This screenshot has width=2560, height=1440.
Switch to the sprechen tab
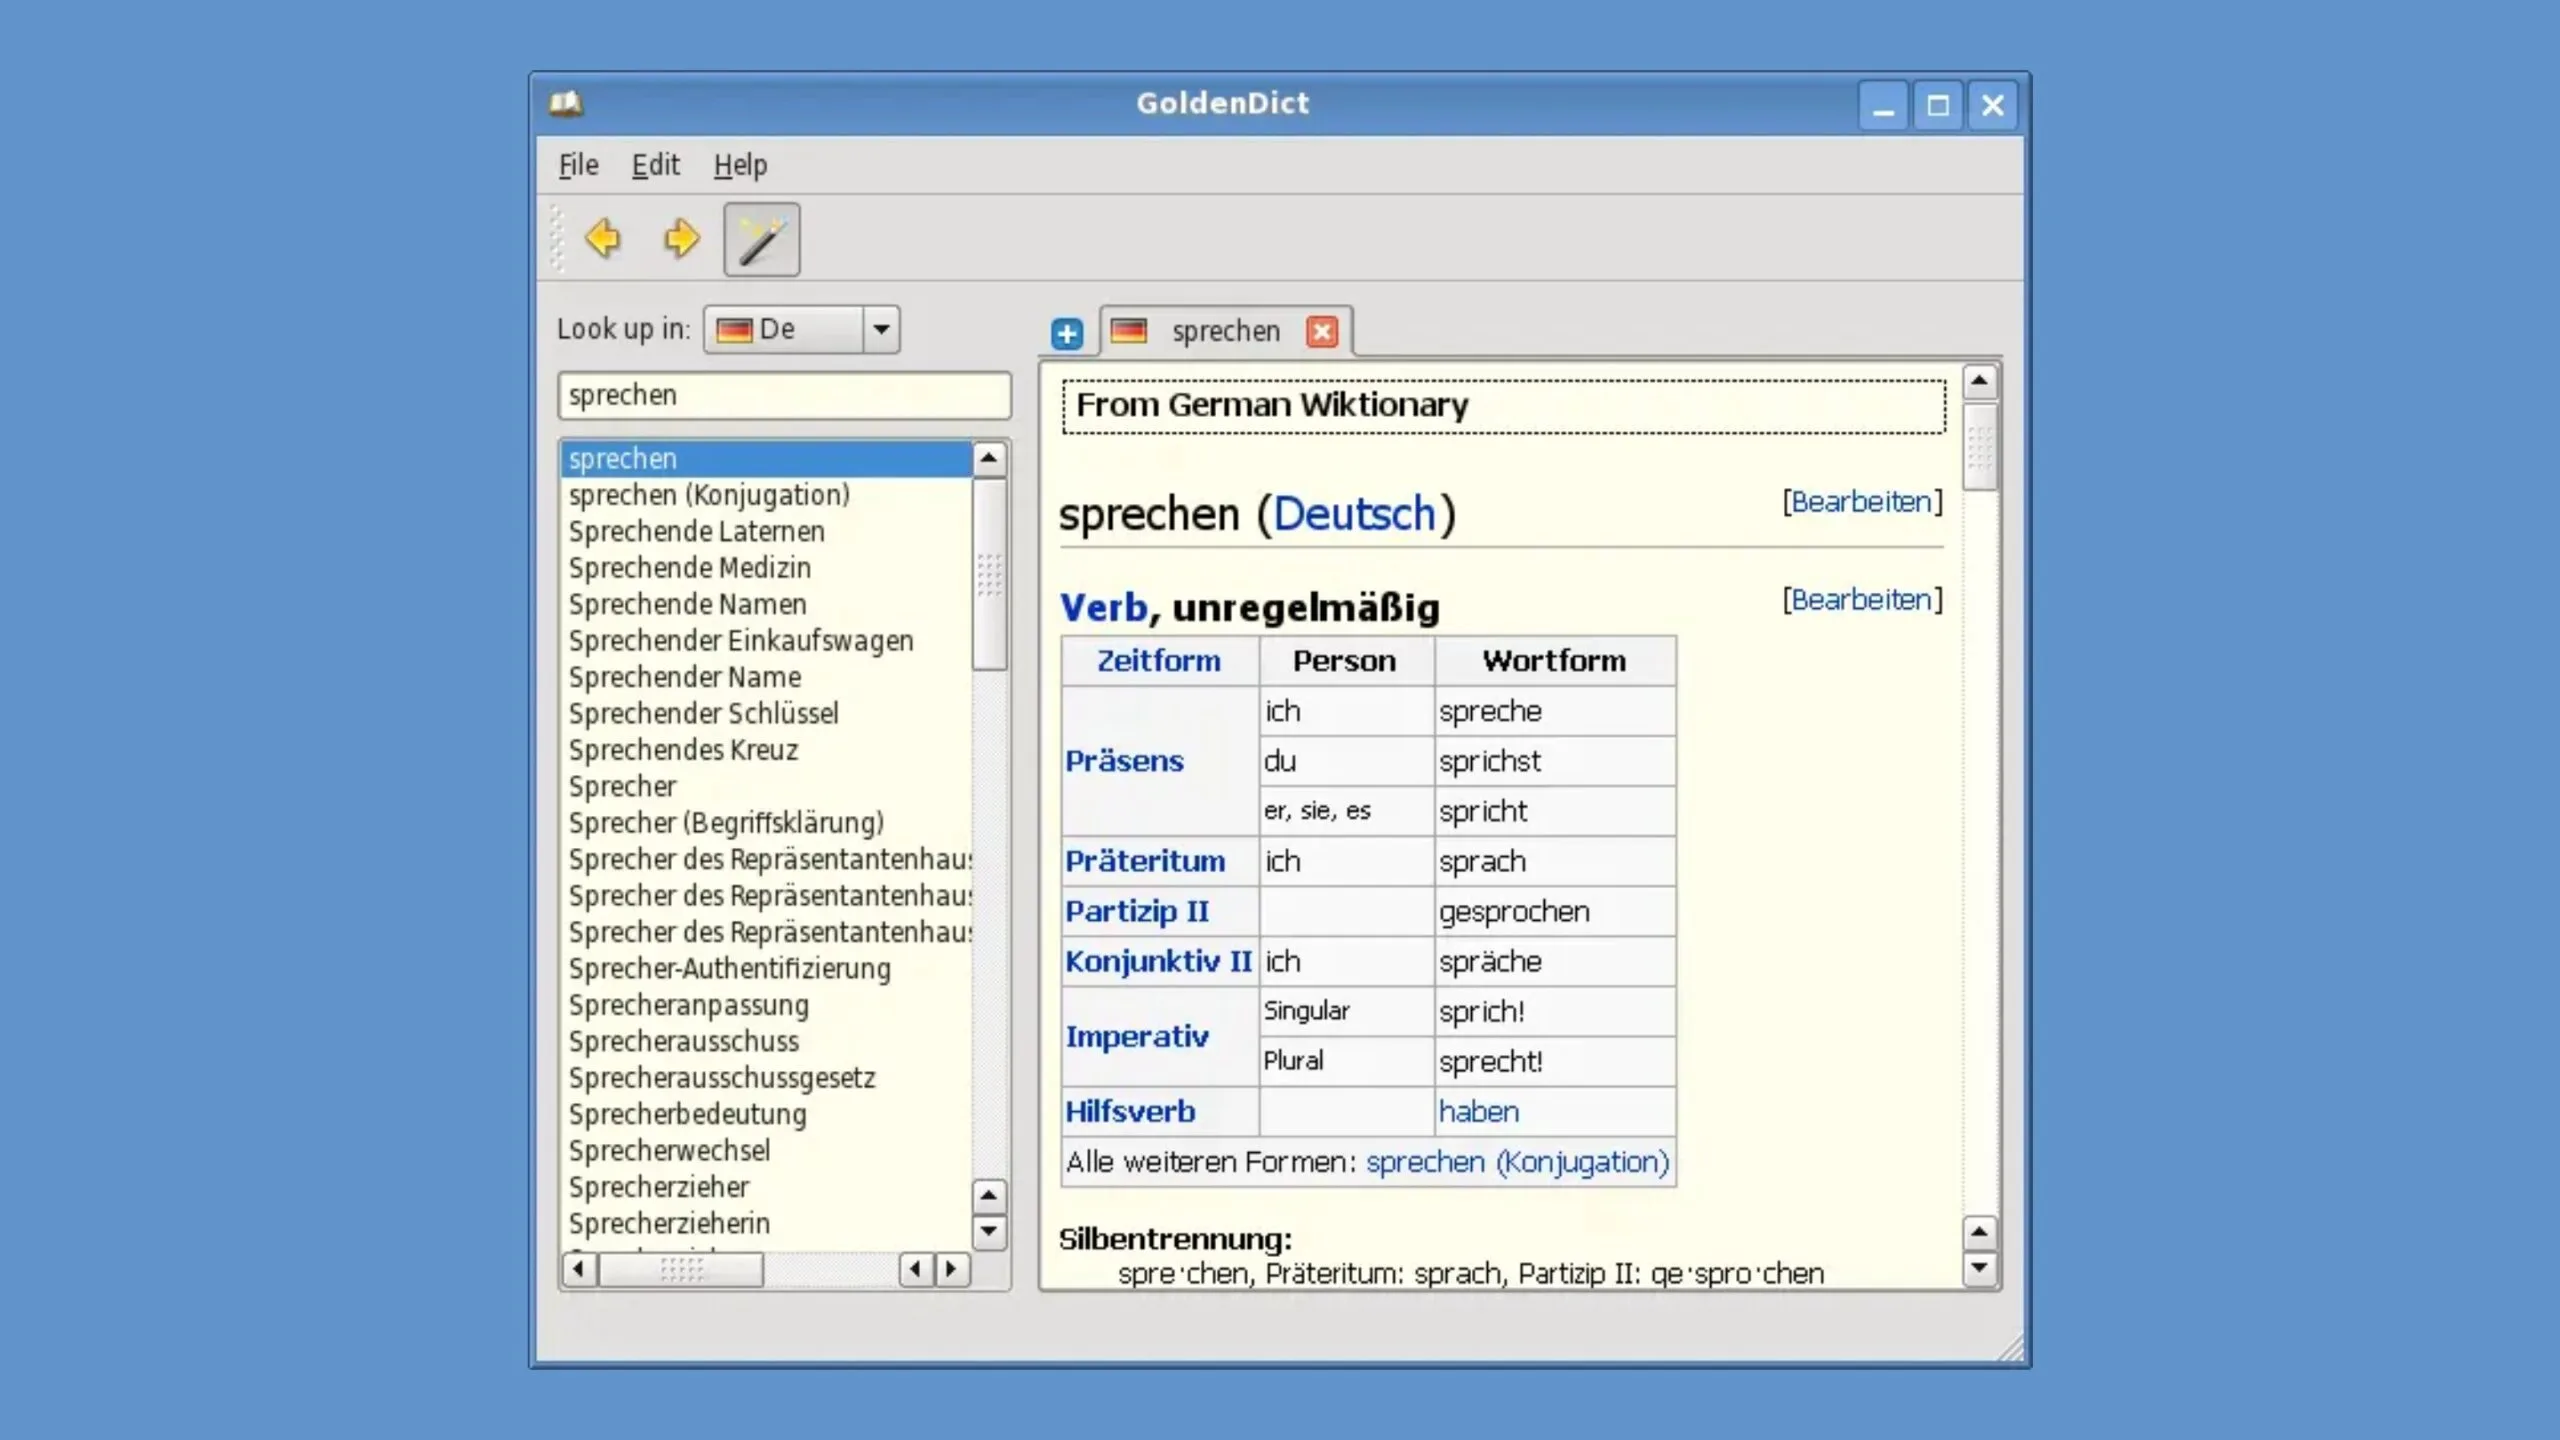pyautogui.click(x=1226, y=331)
